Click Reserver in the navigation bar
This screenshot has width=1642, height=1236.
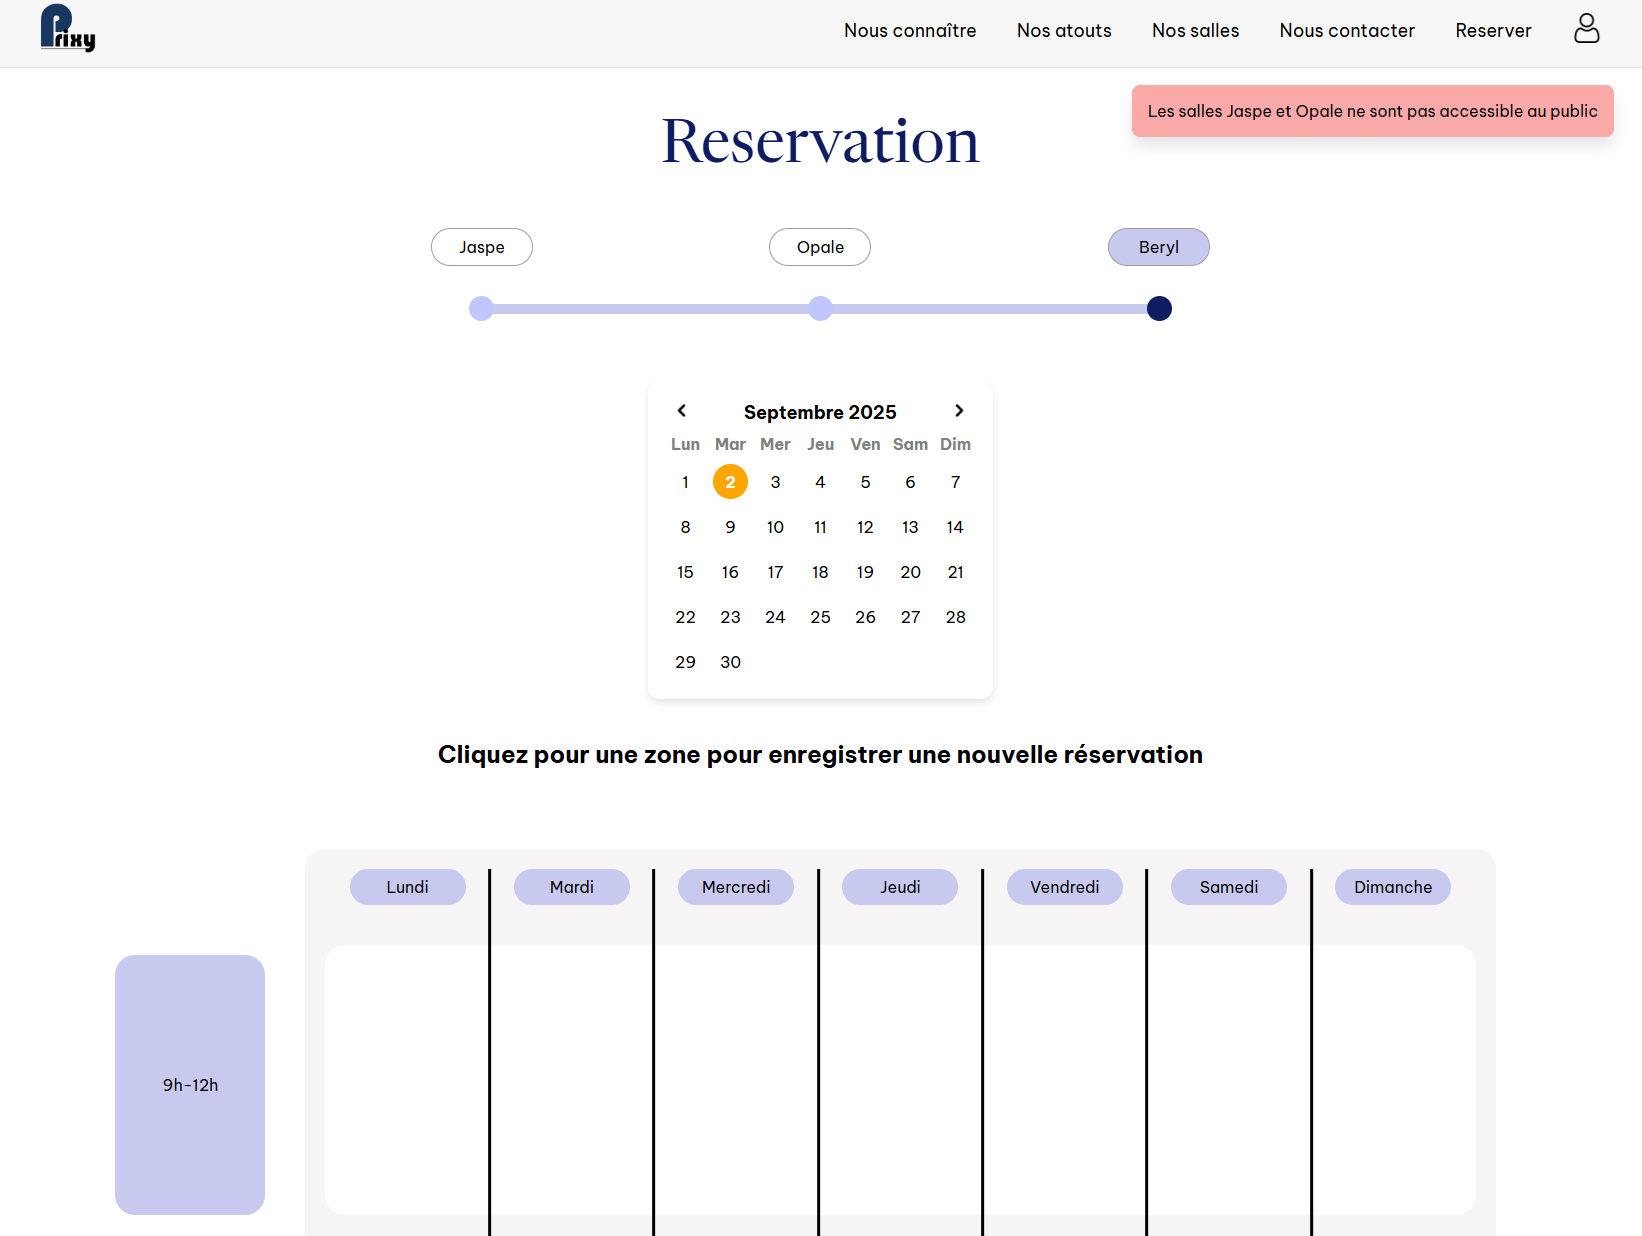pos(1492,31)
